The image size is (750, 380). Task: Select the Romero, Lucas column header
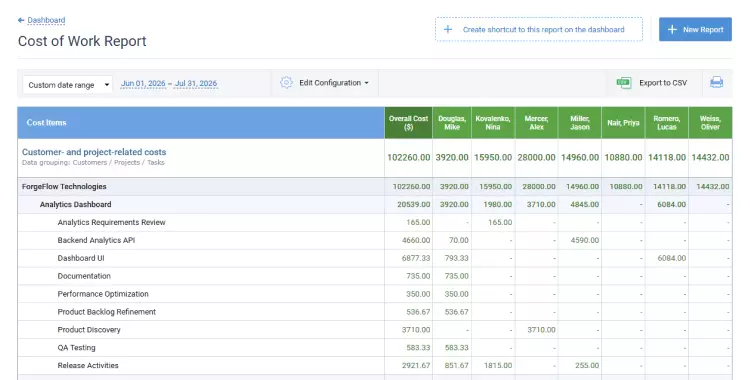[x=667, y=123]
